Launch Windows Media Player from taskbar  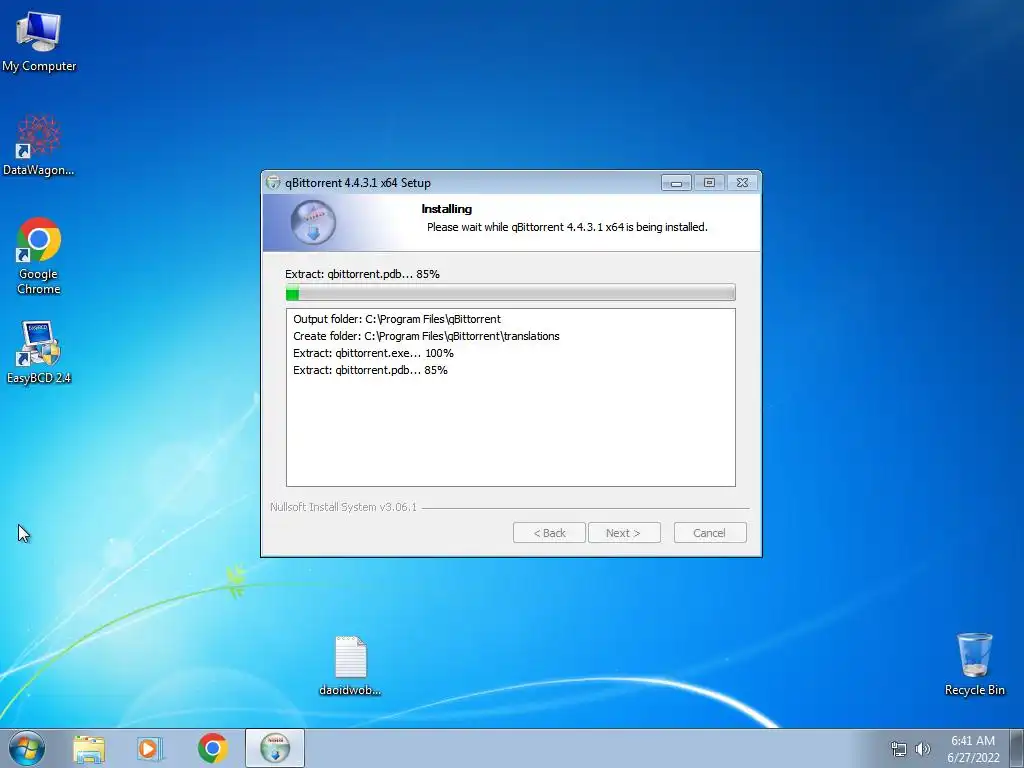point(150,748)
